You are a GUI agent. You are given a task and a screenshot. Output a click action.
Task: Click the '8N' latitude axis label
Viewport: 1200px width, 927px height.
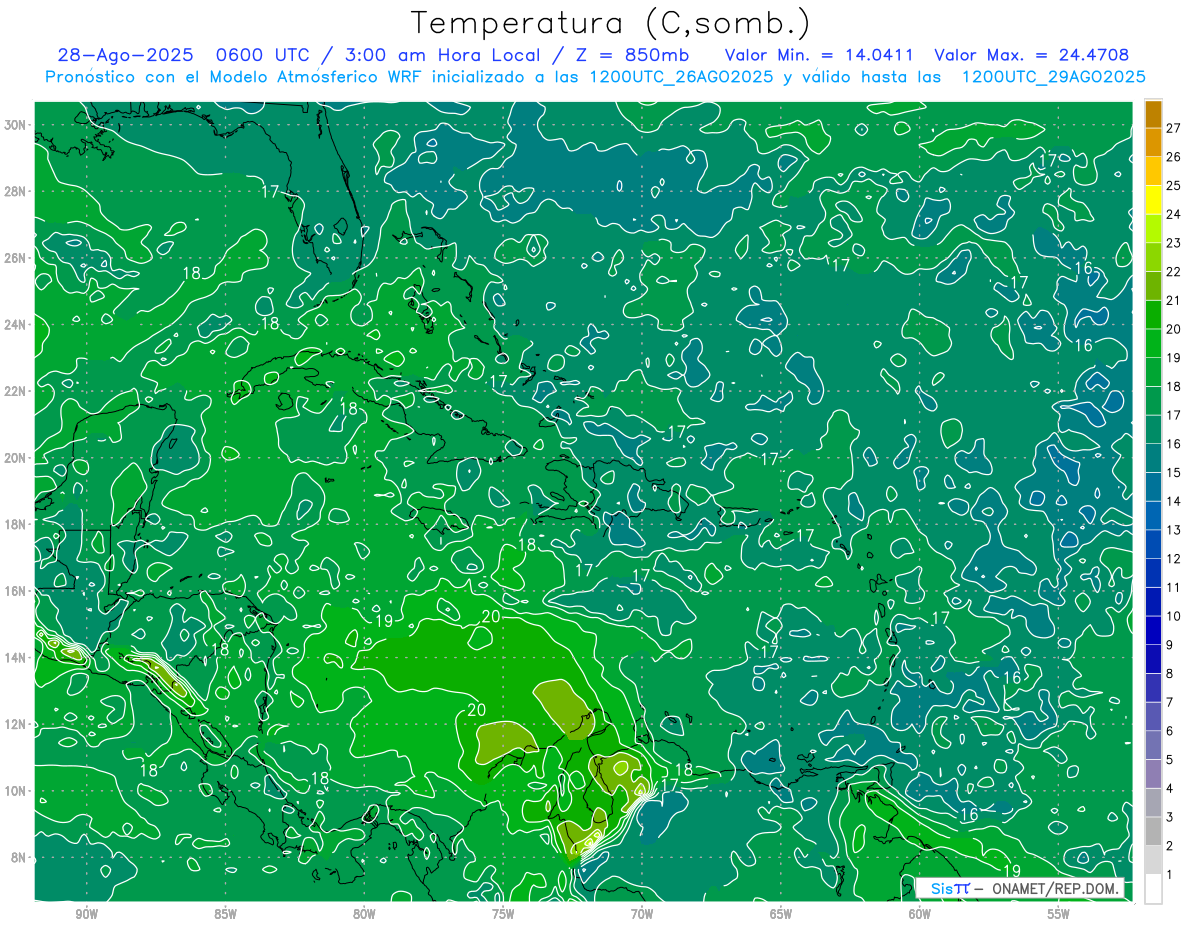point(20,858)
